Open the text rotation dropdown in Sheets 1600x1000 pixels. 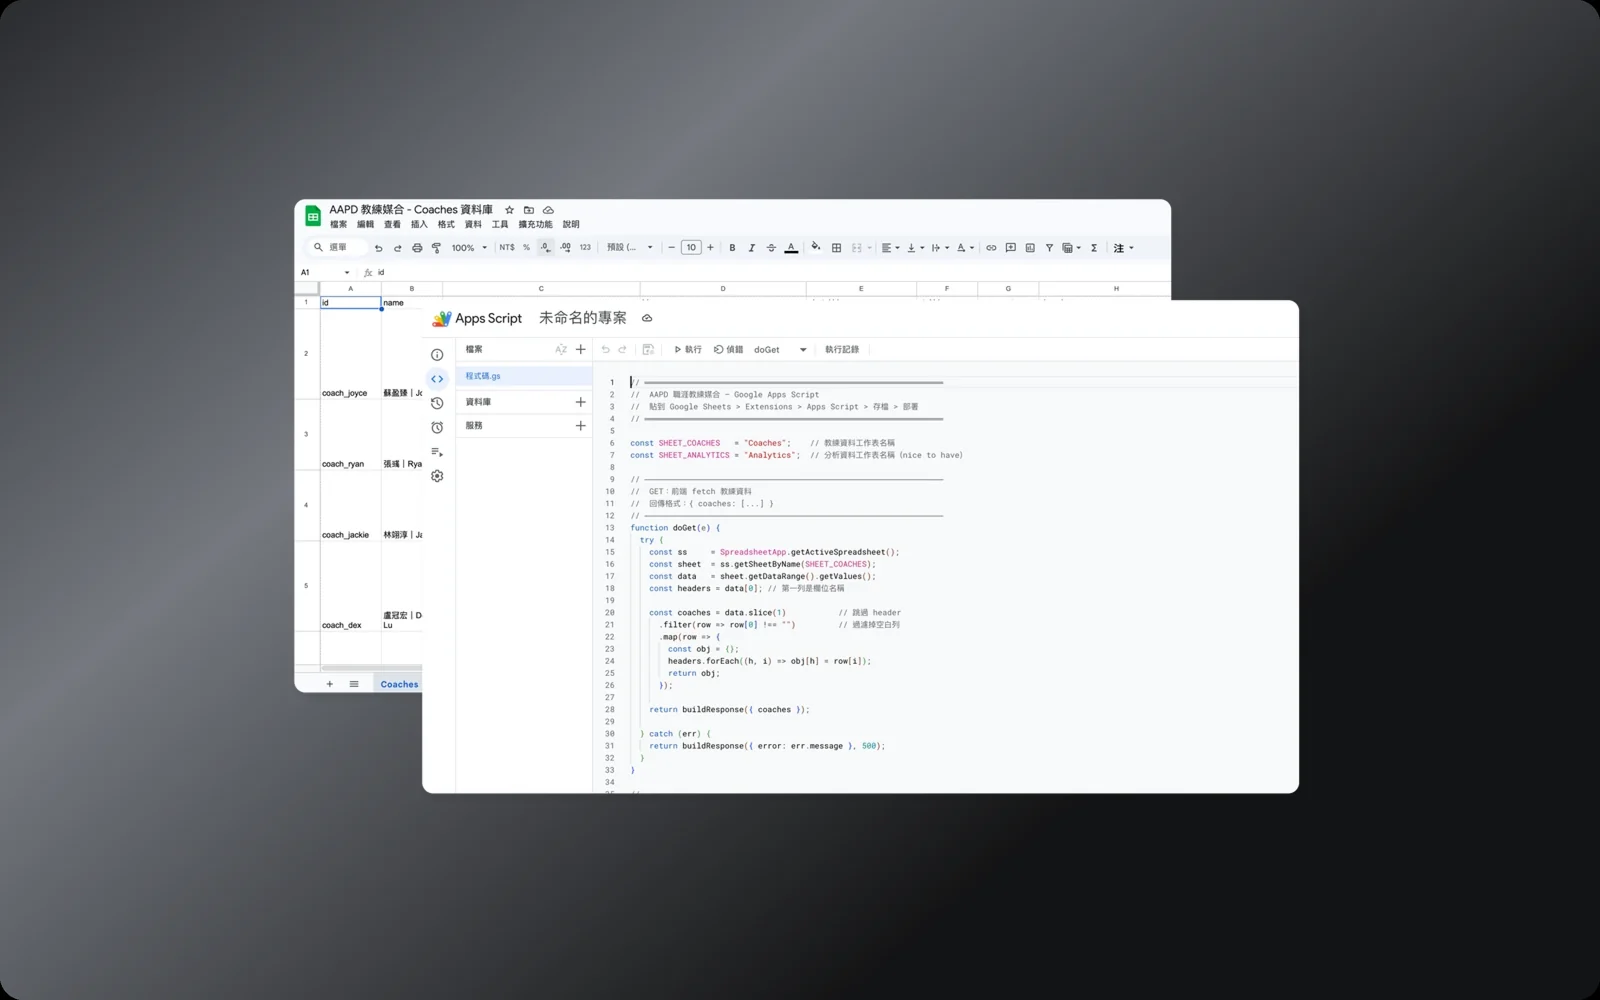(x=965, y=248)
